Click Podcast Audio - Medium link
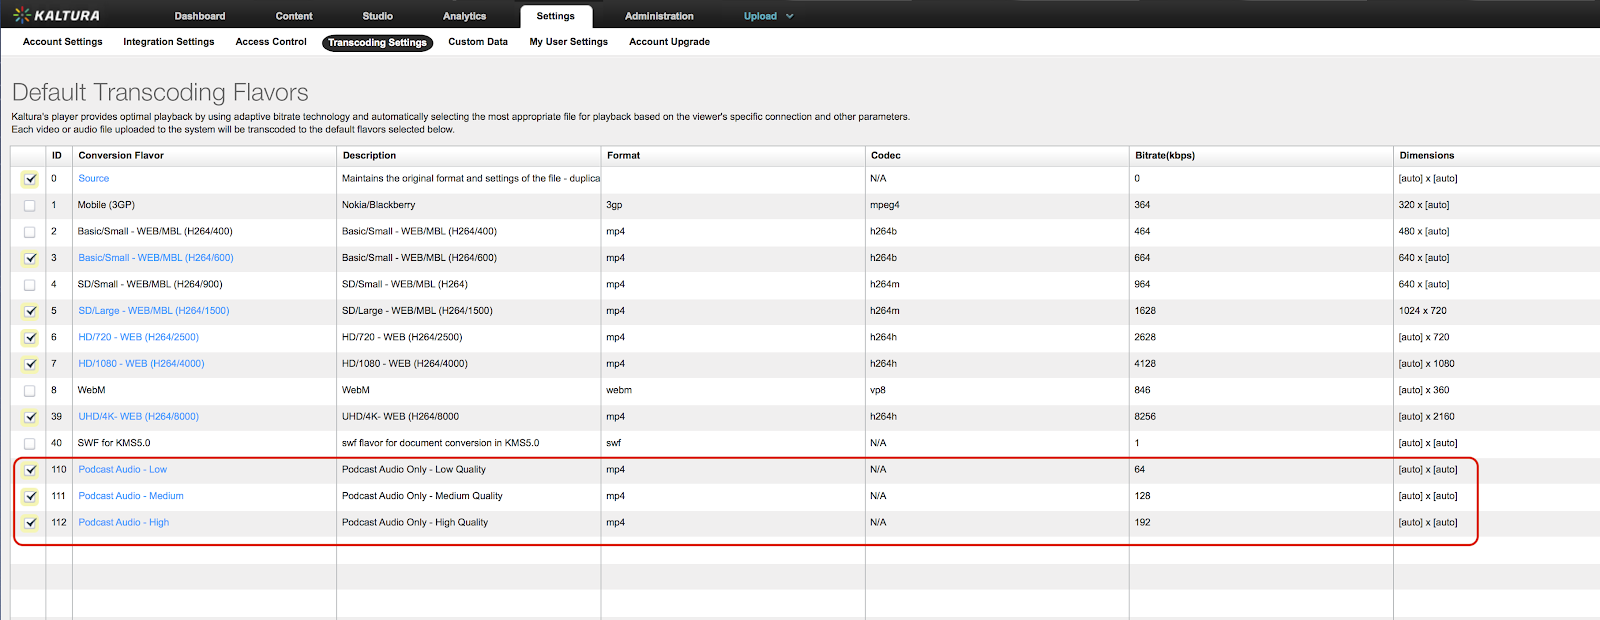The width and height of the screenshot is (1600, 620). (131, 496)
